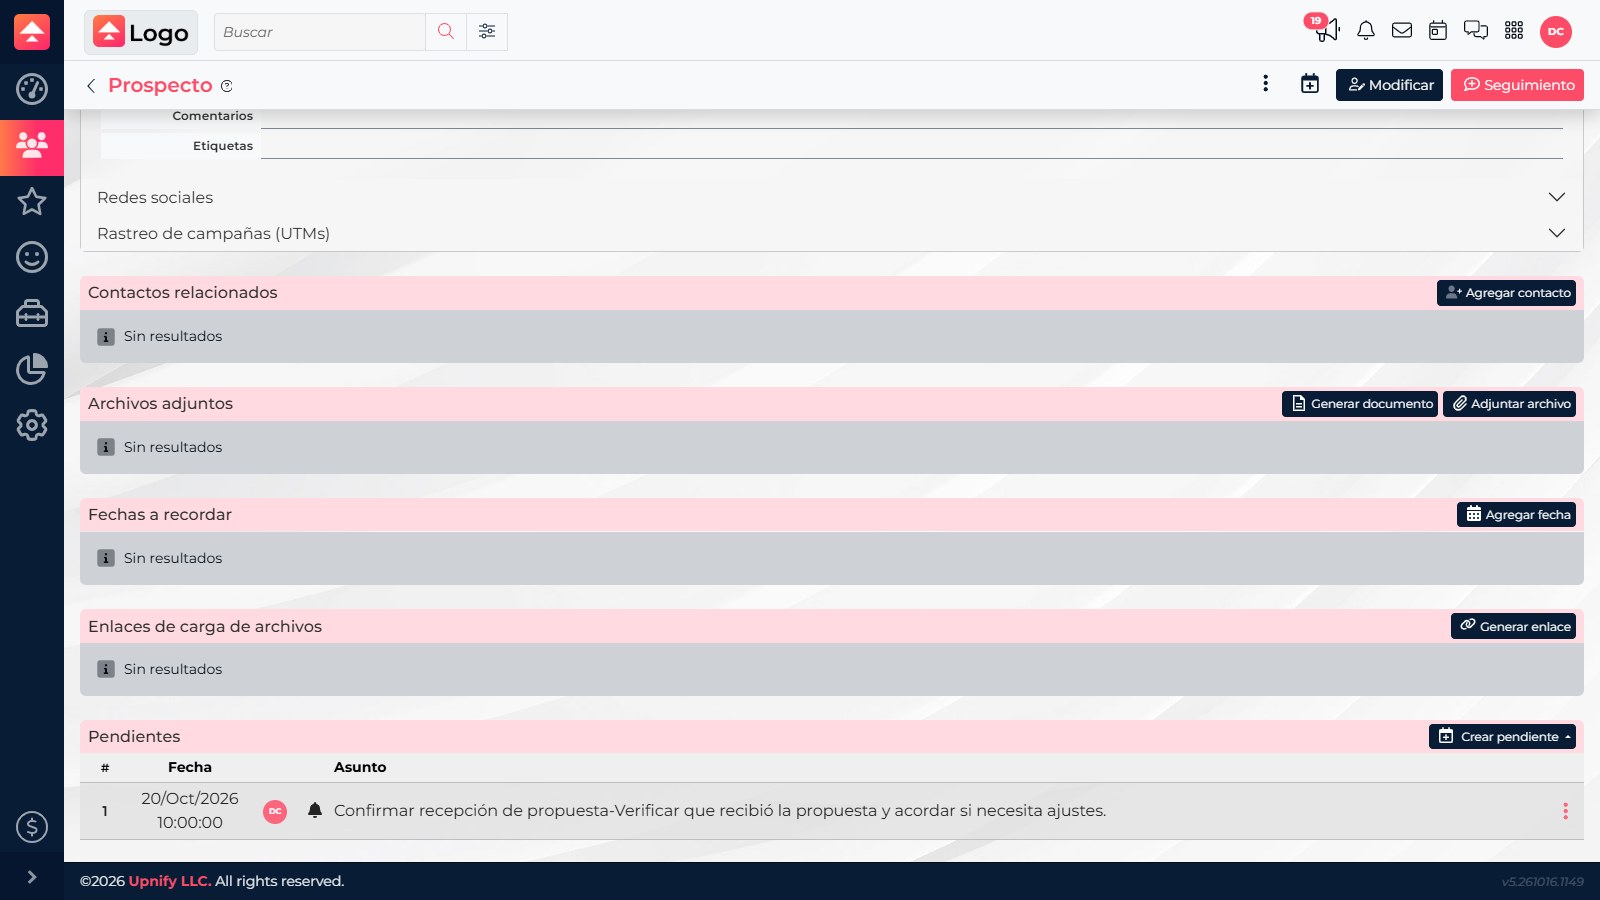Click Adjuntar archivo
The height and width of the screenshot is (900, 1600).
click(x=1509, y=404)
